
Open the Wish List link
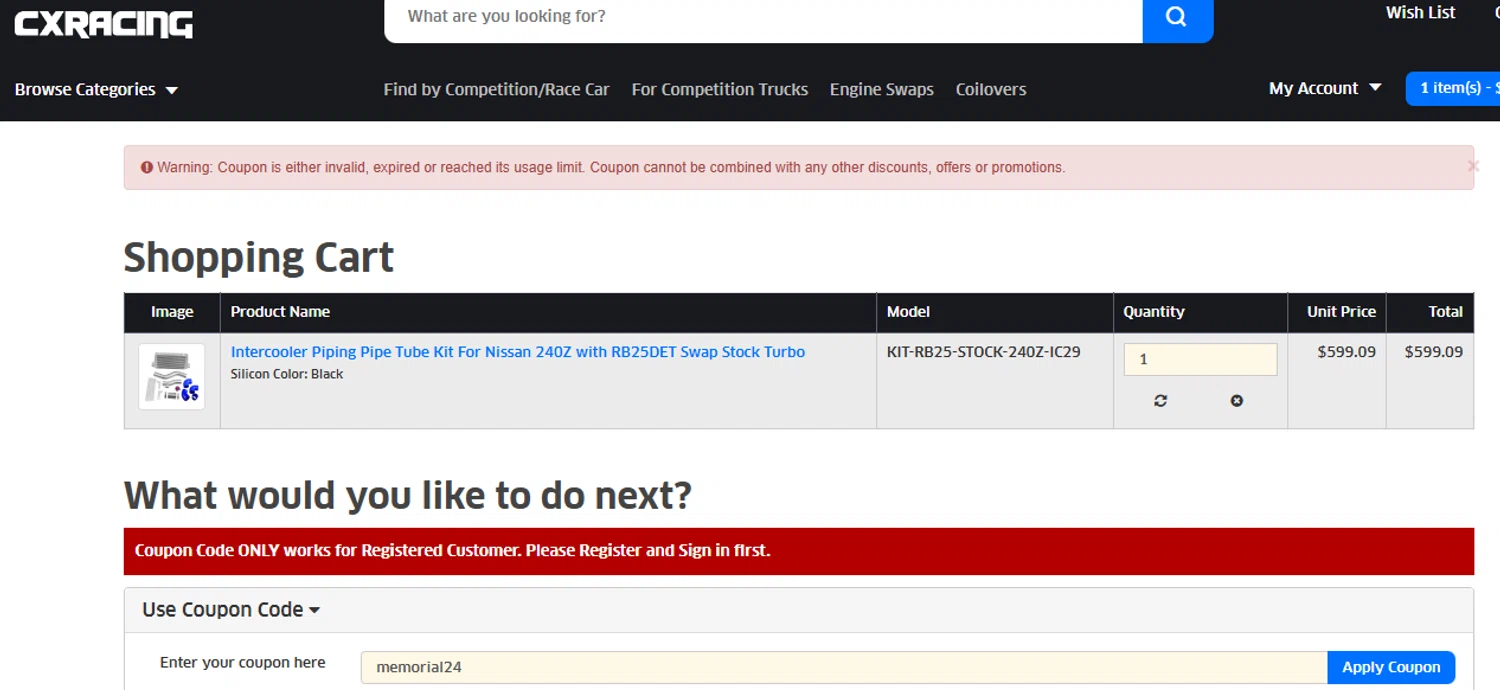pos(1420,13)
